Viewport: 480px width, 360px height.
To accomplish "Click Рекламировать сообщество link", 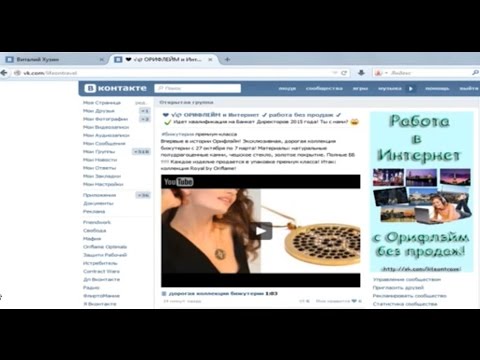I will 409,296.
